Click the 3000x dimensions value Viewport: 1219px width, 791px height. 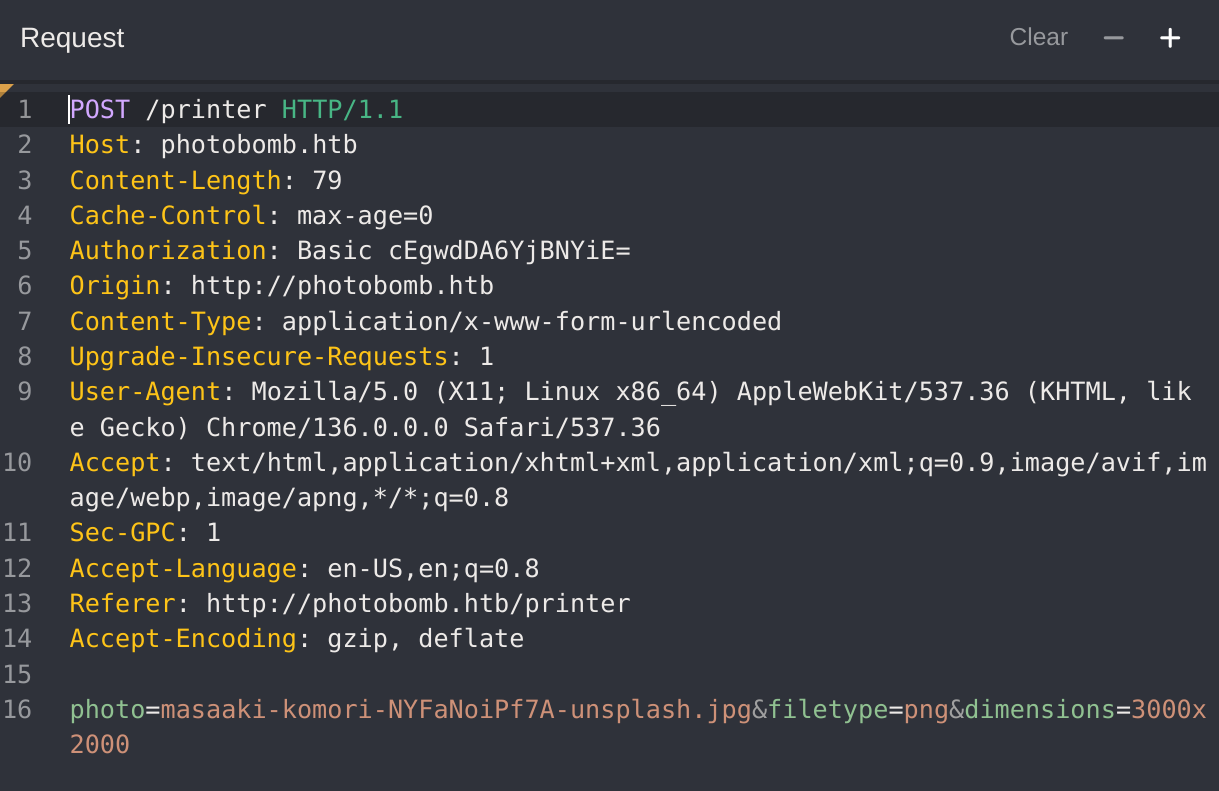click(x=1169, y=710)
